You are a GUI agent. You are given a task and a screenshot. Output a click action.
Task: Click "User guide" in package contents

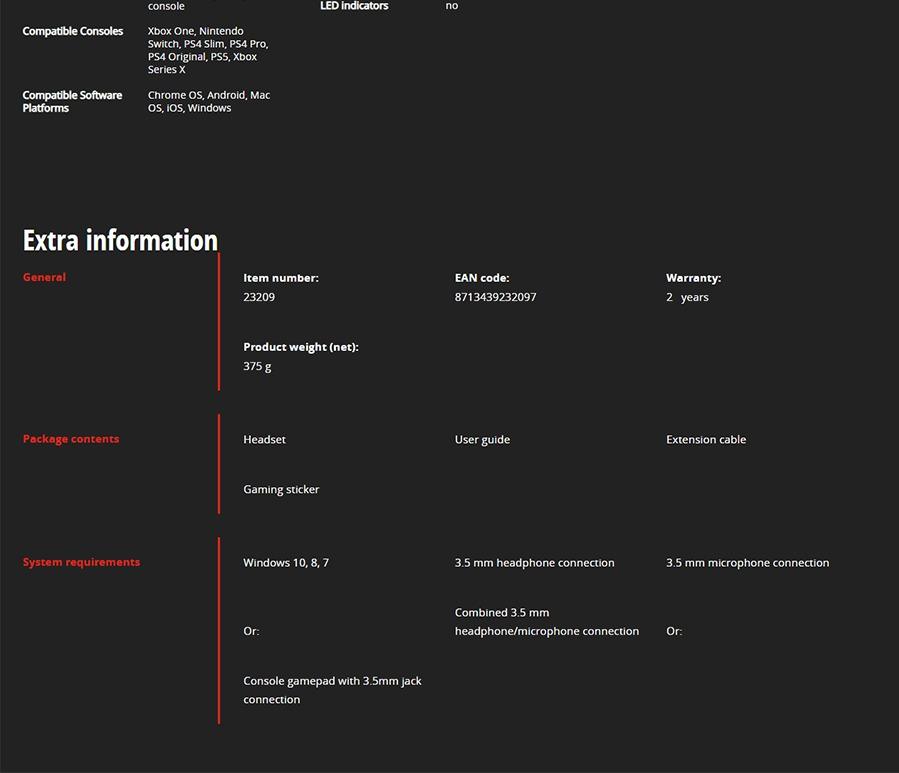pos(482,440)
